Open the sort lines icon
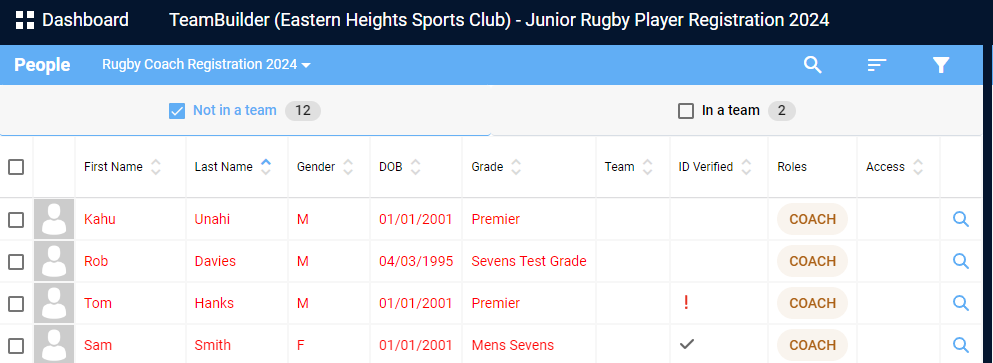 877,65
